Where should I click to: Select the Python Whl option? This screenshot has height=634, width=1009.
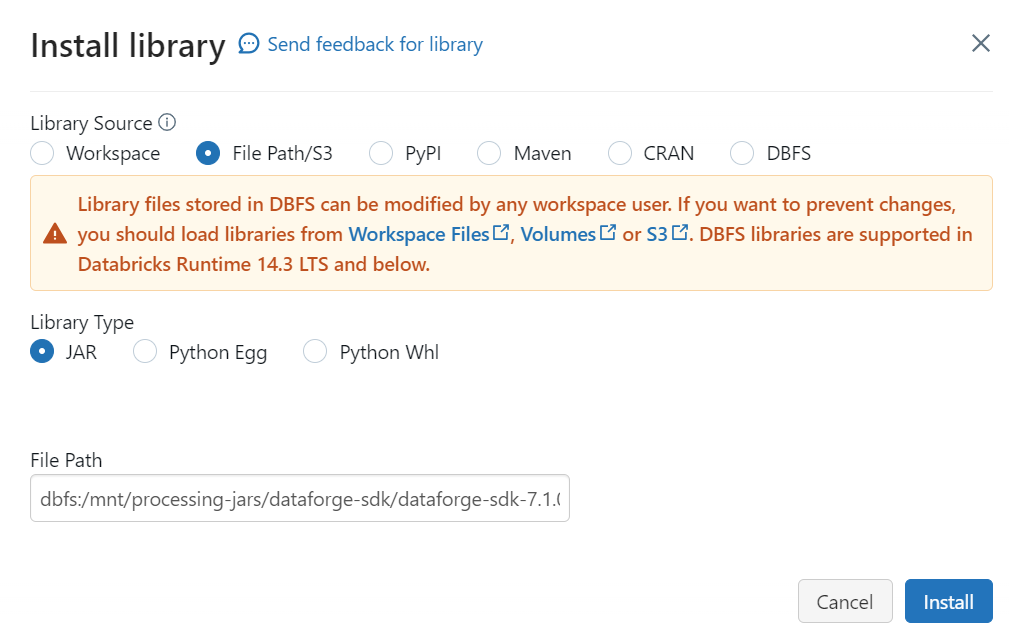[315, 351]
